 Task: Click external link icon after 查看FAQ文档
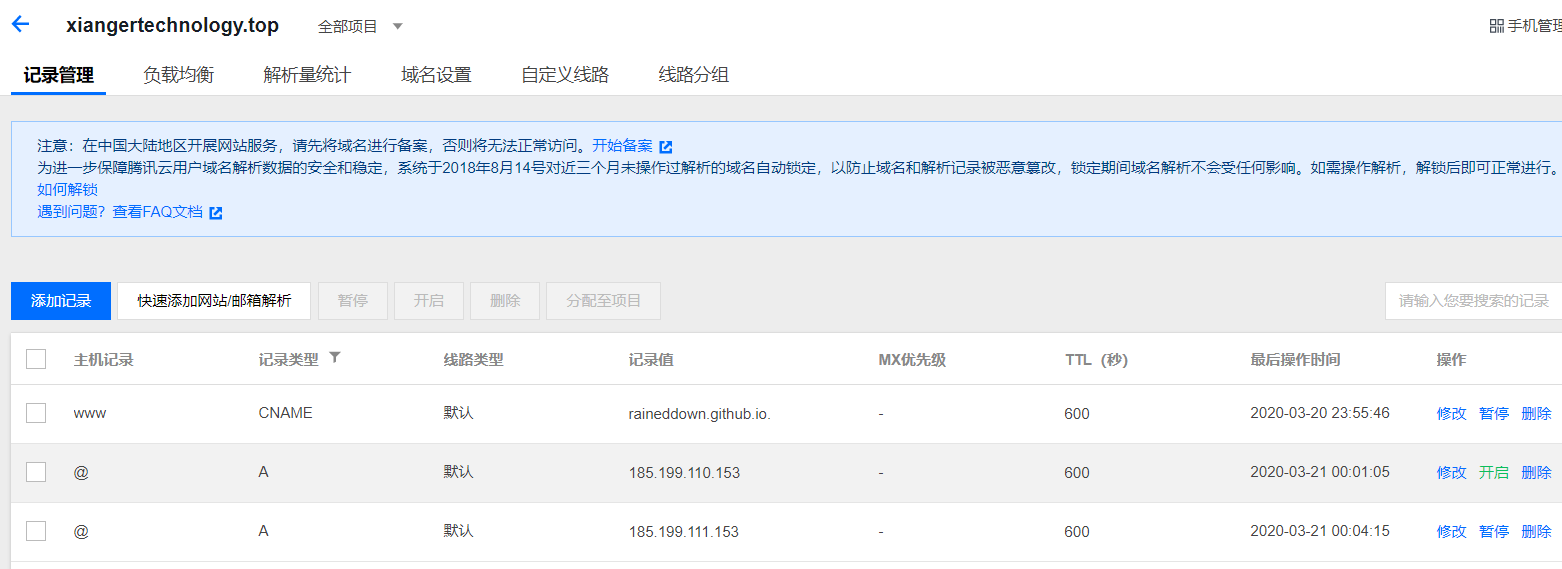216,212
